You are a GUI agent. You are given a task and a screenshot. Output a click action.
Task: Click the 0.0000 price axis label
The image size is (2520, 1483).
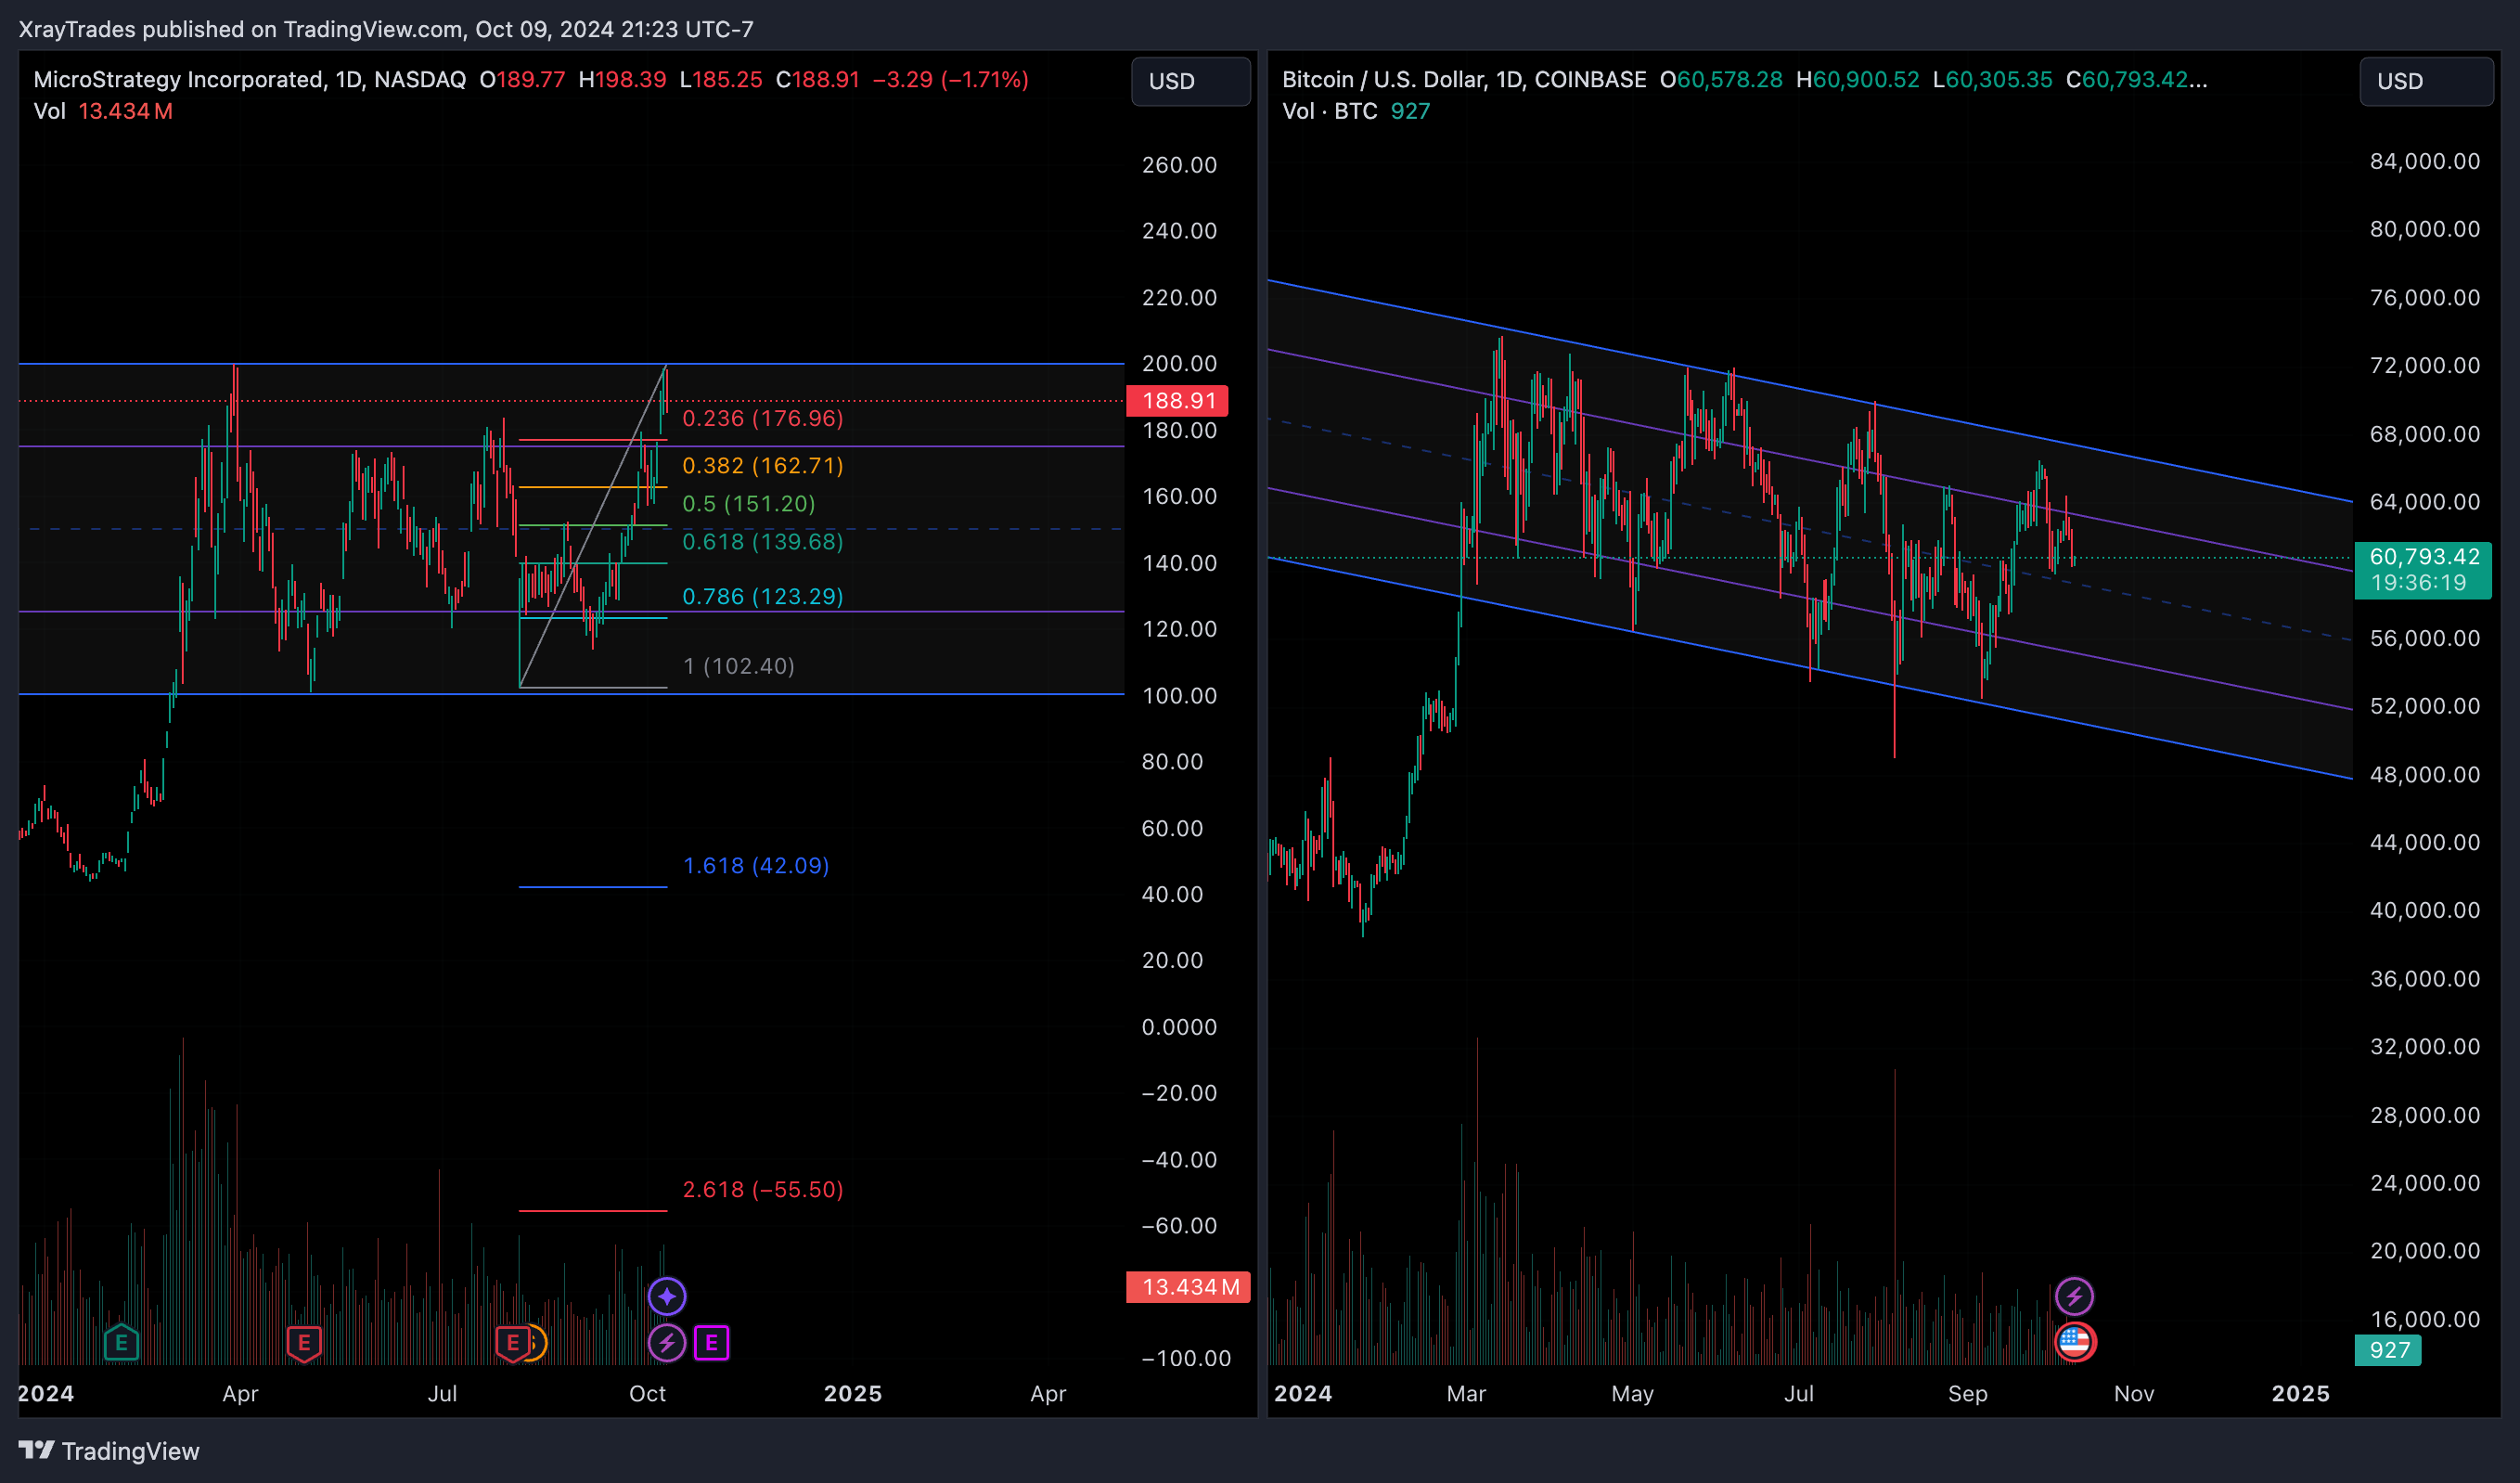1179,1026
